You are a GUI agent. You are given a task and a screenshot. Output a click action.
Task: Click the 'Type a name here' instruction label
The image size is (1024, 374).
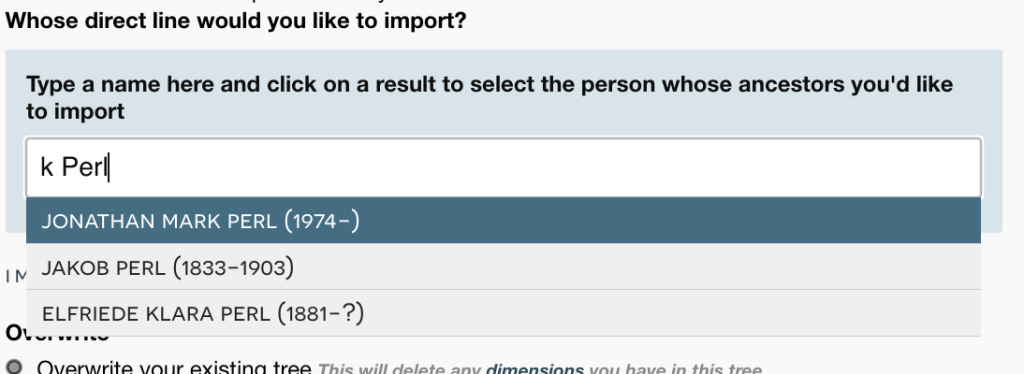pos(489,97)
